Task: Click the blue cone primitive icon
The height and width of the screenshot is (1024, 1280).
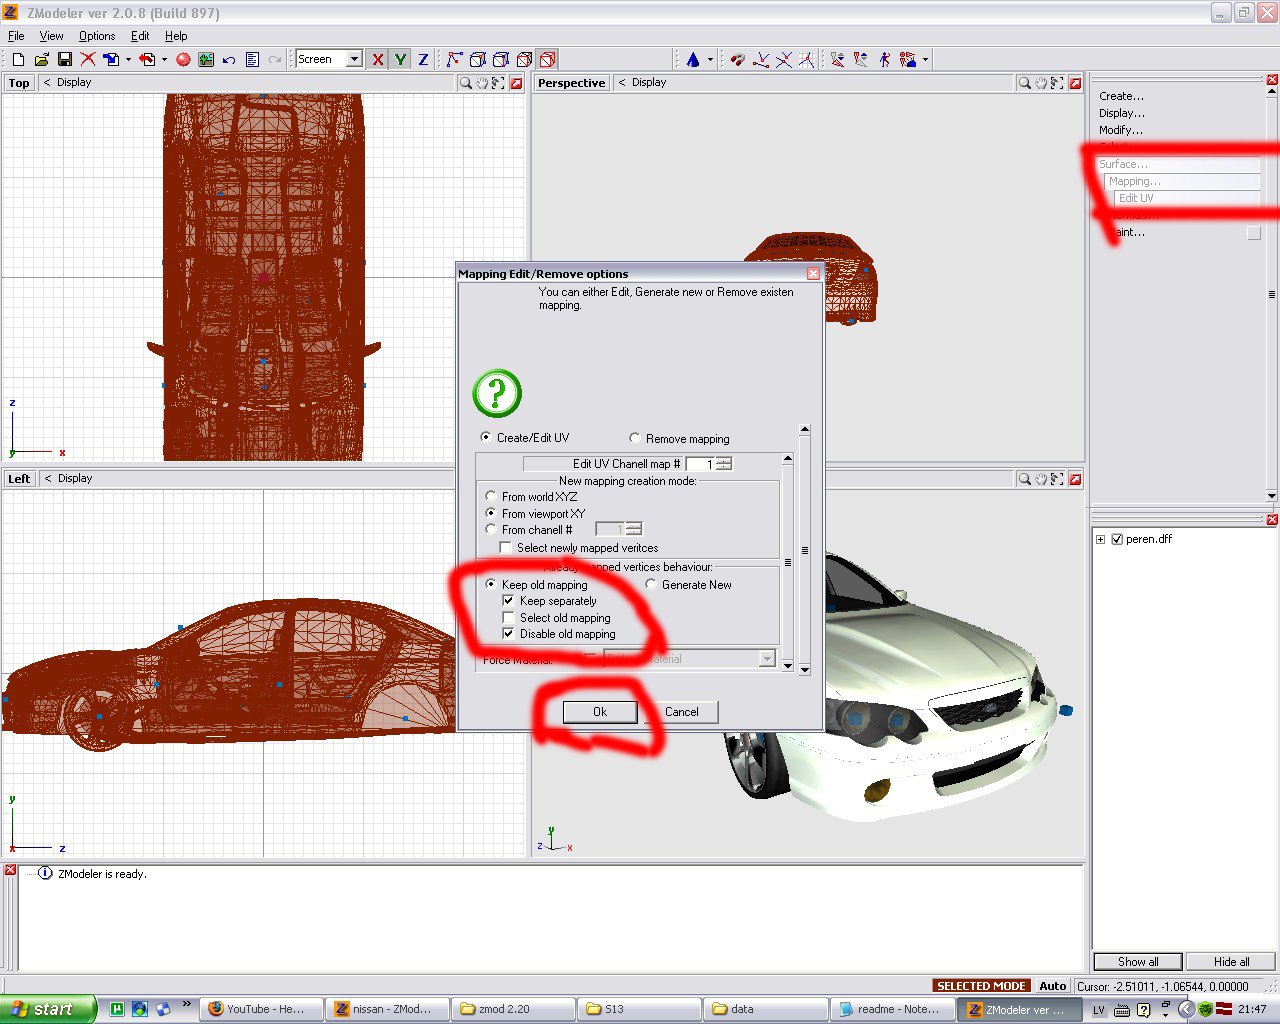Action: tap(692, 60)
